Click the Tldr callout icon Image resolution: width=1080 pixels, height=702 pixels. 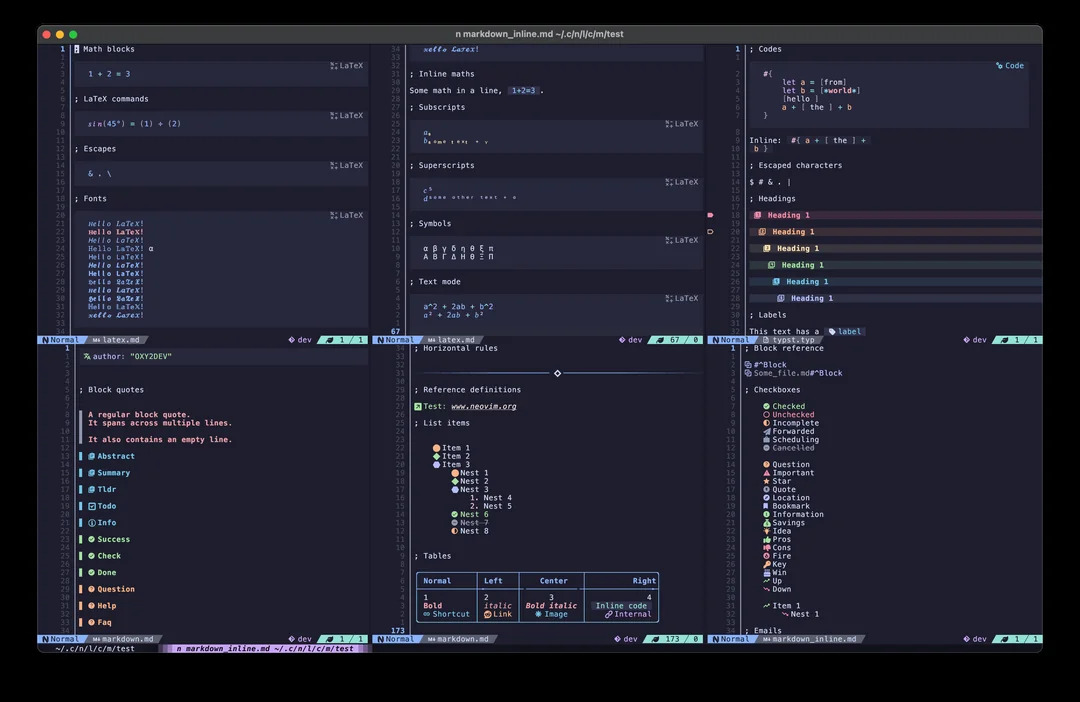(x=91, y=489)
